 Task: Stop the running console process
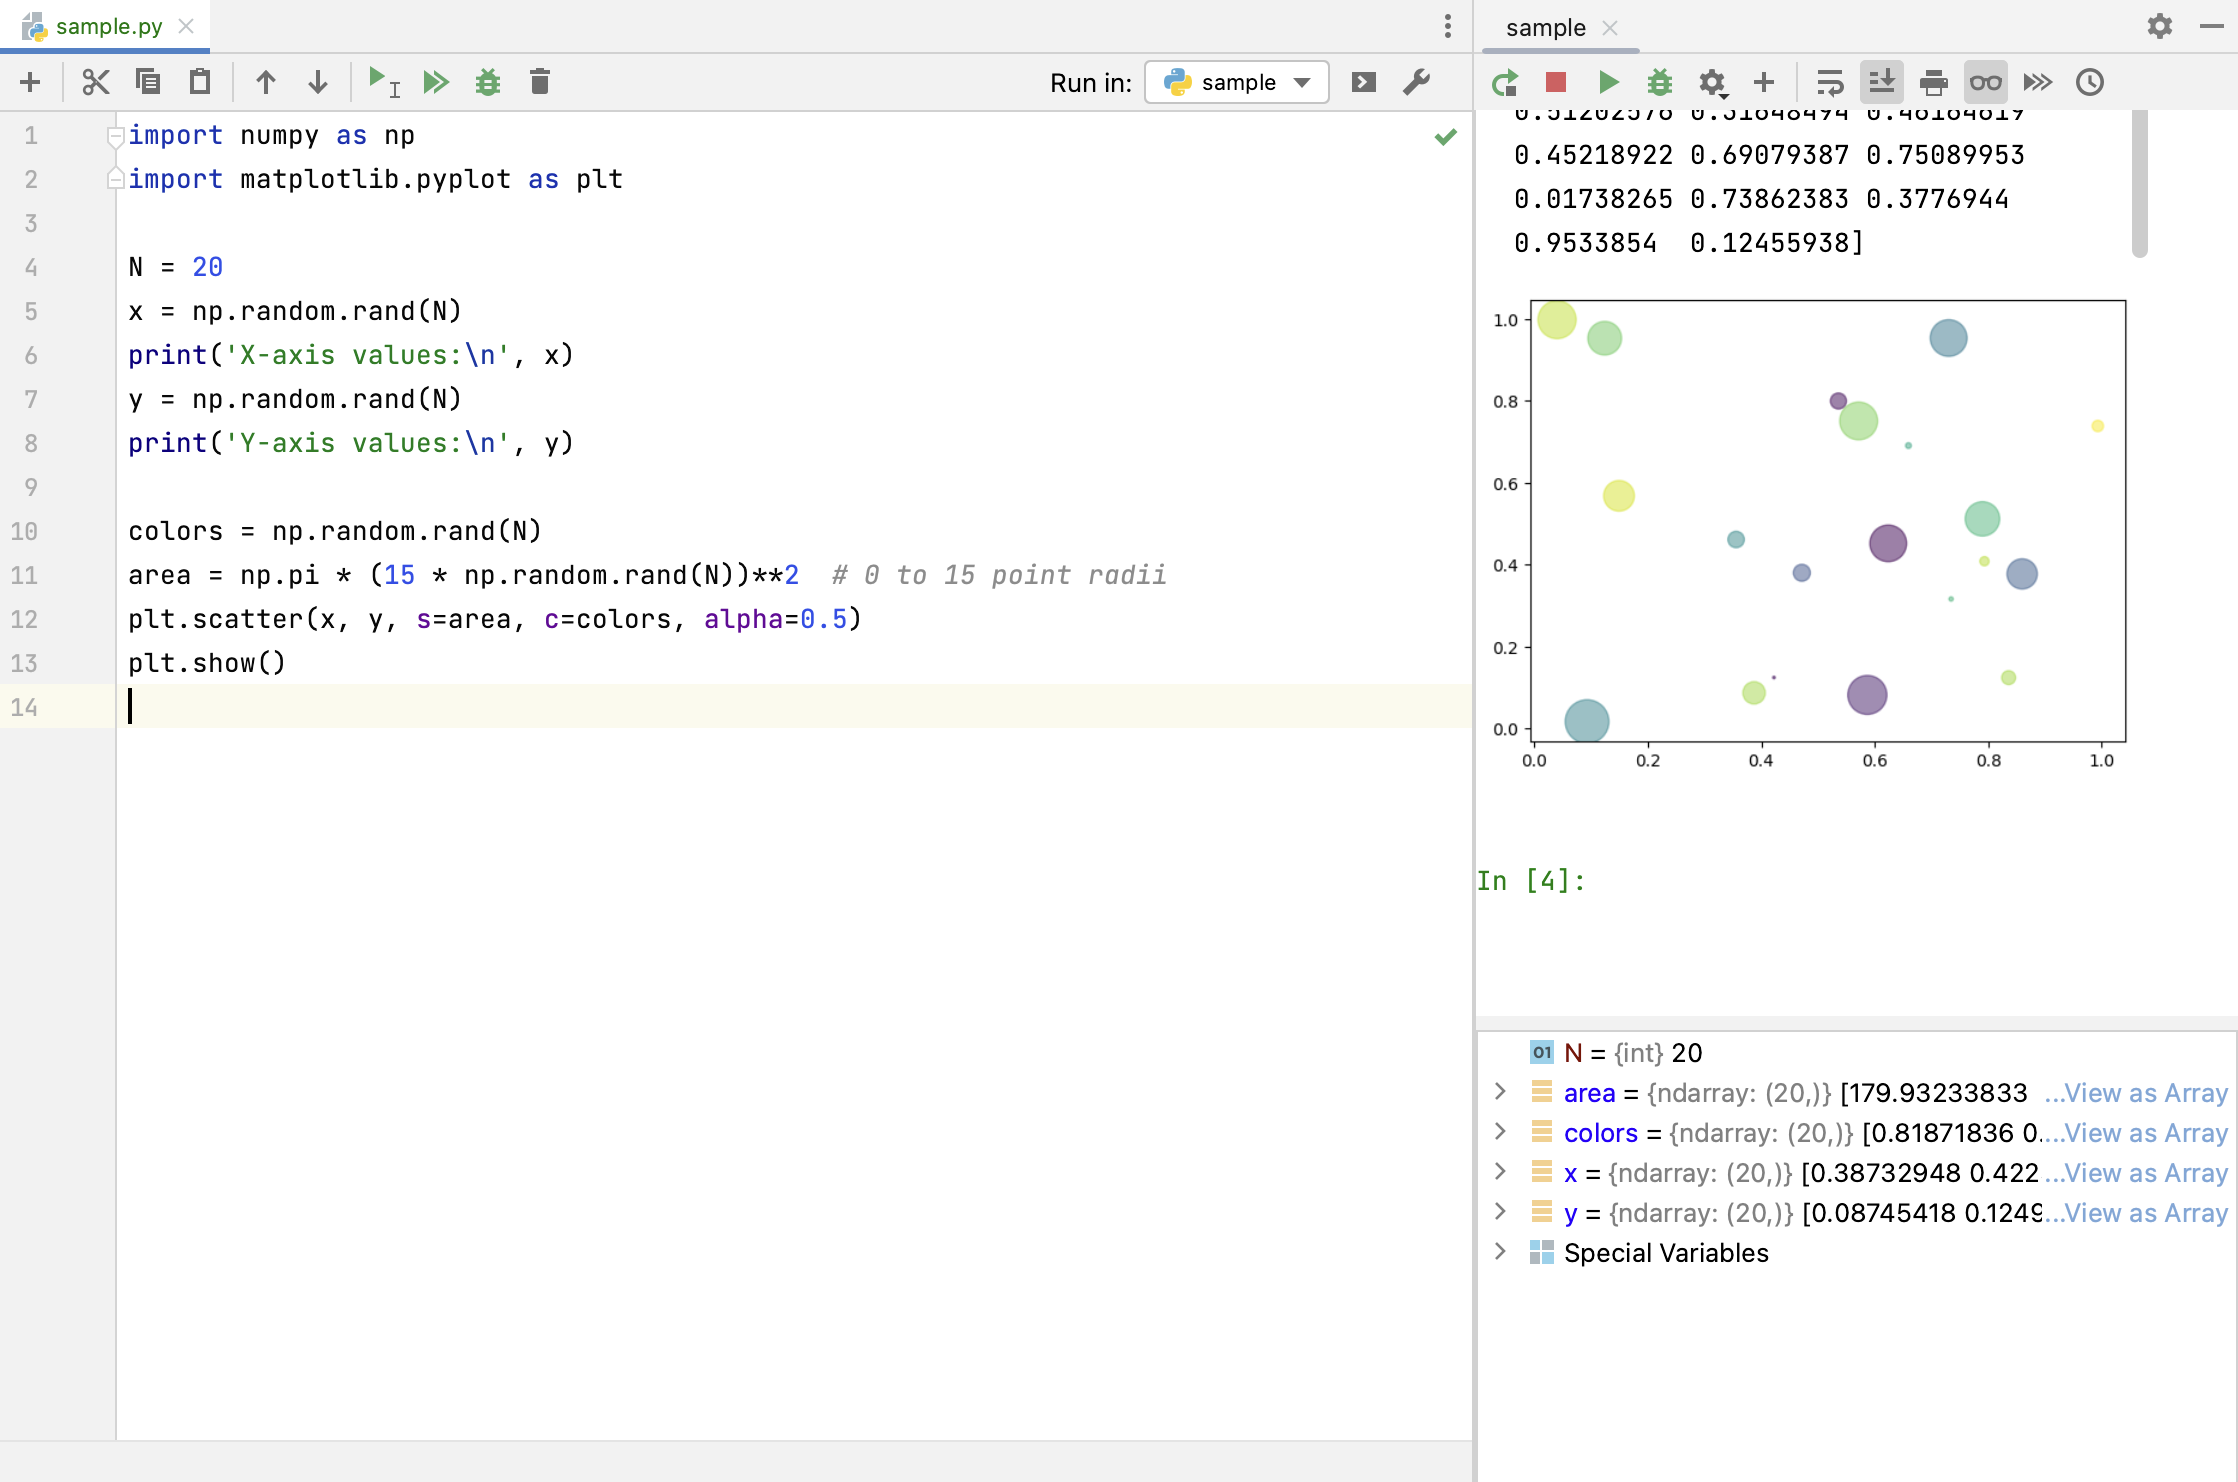[x=1555, y=82]
